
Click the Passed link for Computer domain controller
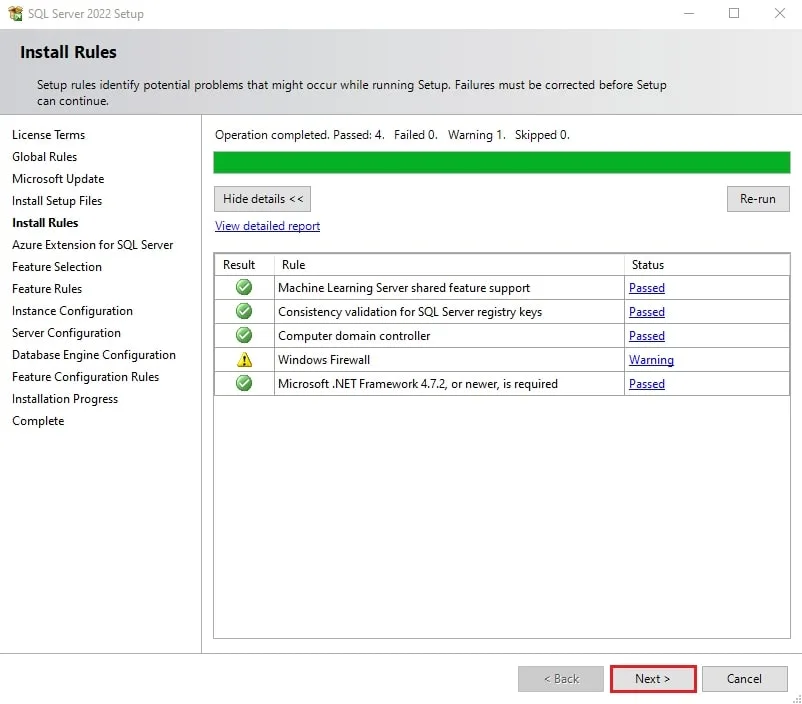646,335
